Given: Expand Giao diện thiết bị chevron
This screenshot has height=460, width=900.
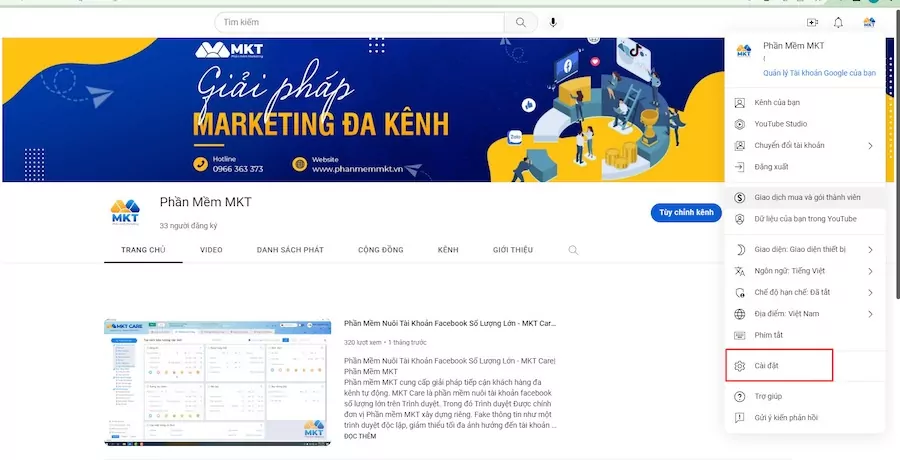Looking at the screenshot, I should coord(870,250).
